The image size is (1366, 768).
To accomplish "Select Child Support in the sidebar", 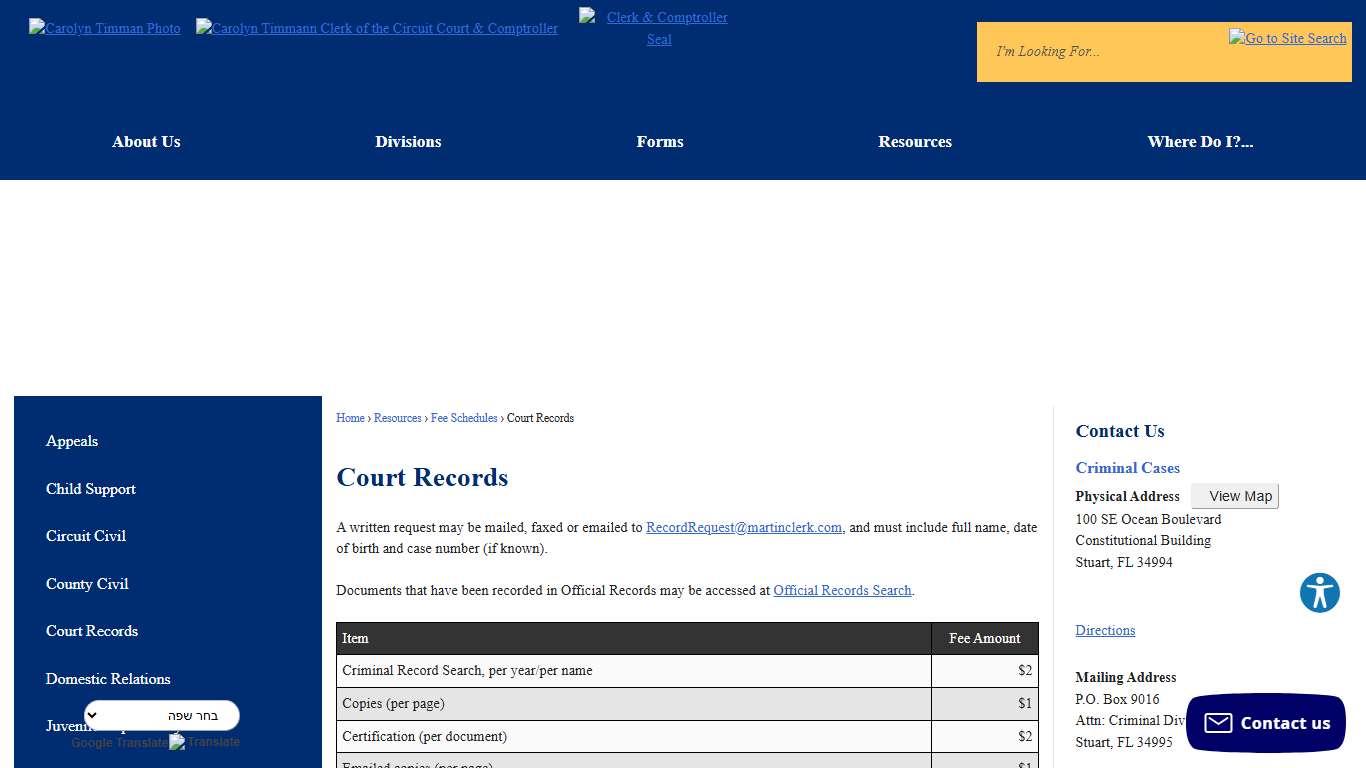I will point(91,489).
